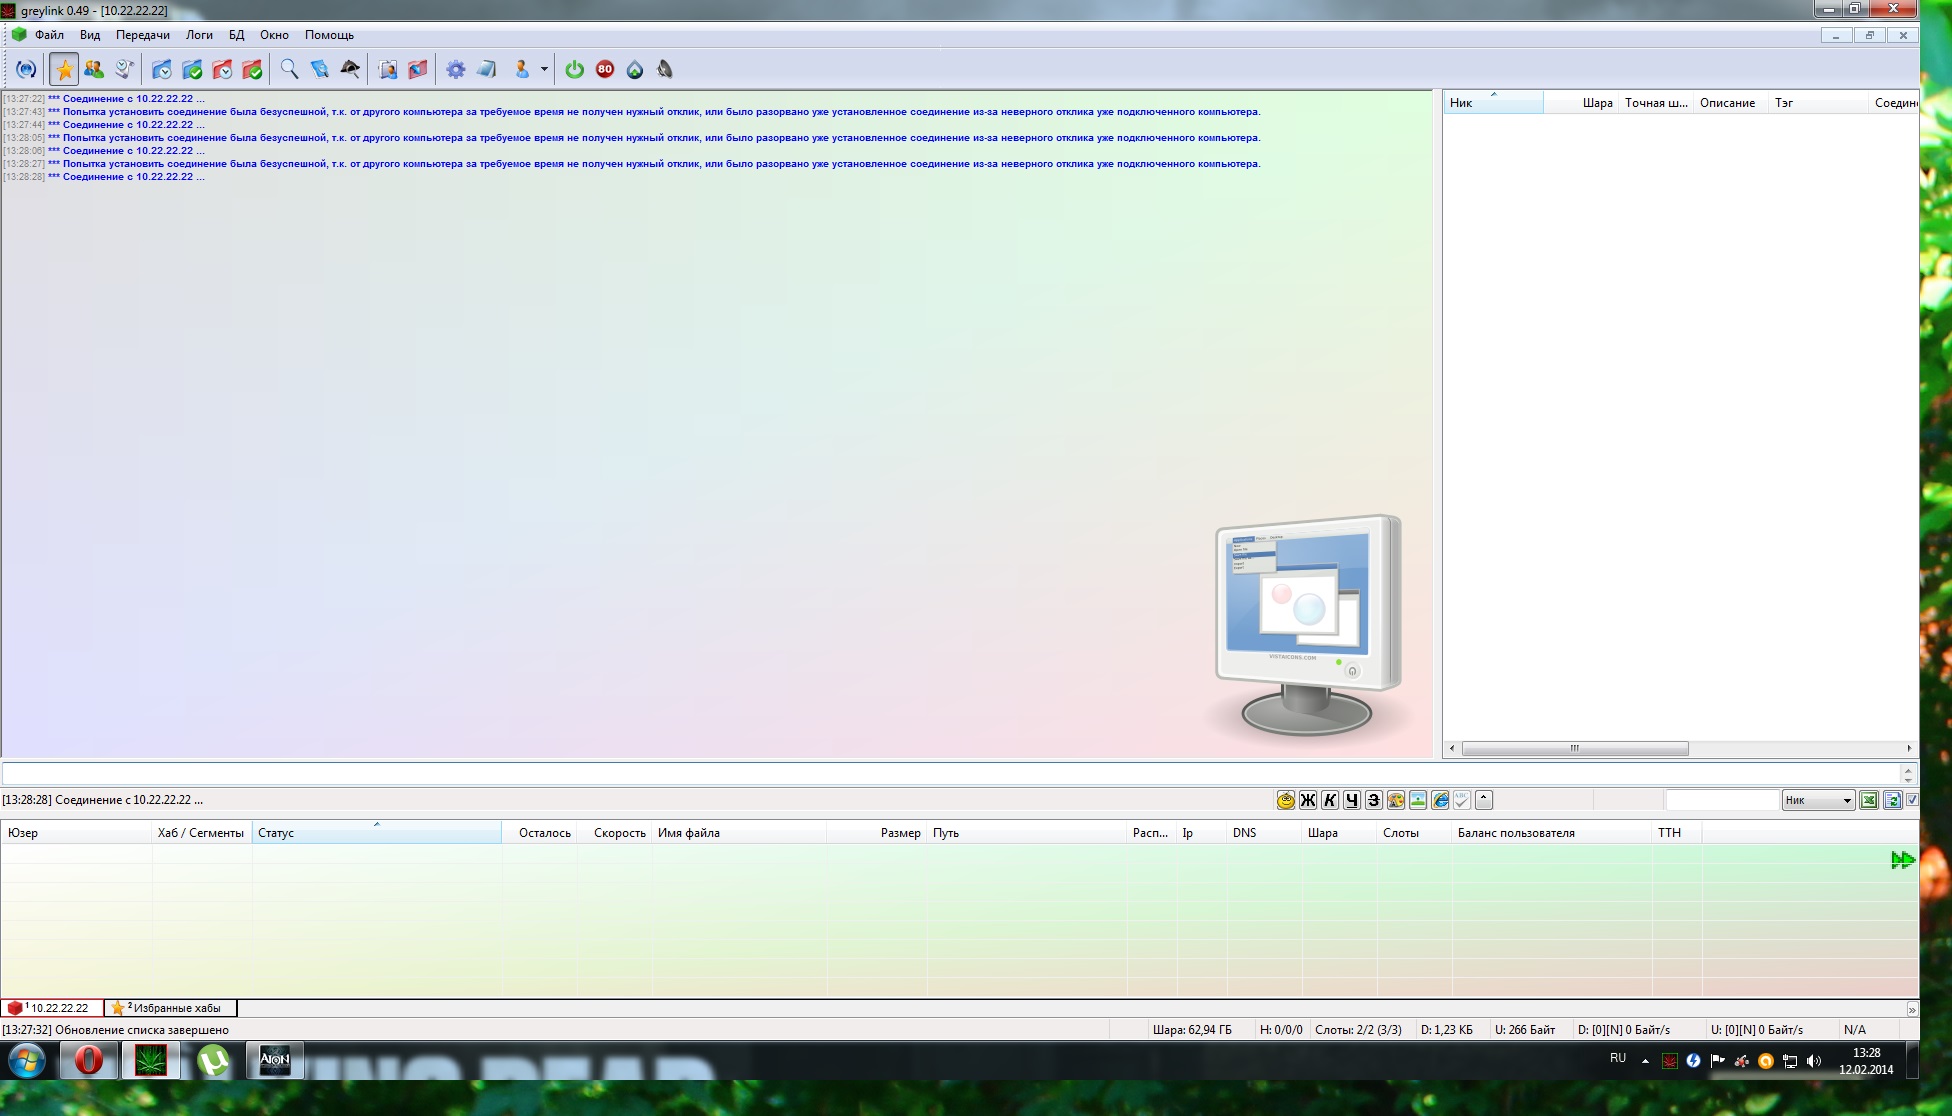Click the text color palette icon
The image size is (1952, 1116).
tap(1396, 800)
